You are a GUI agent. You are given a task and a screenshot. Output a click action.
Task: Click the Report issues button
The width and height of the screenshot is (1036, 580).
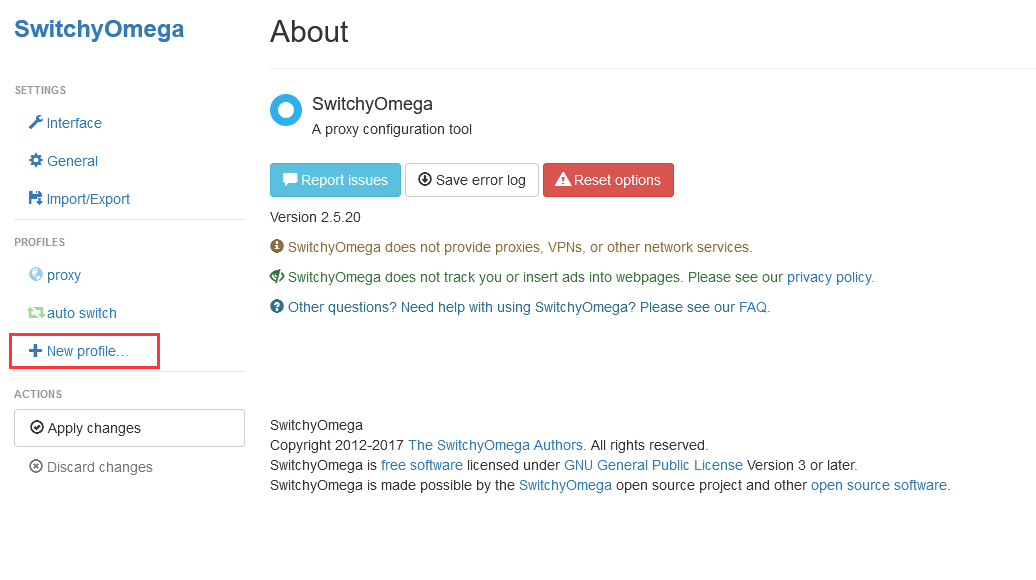tap(335, 180)
